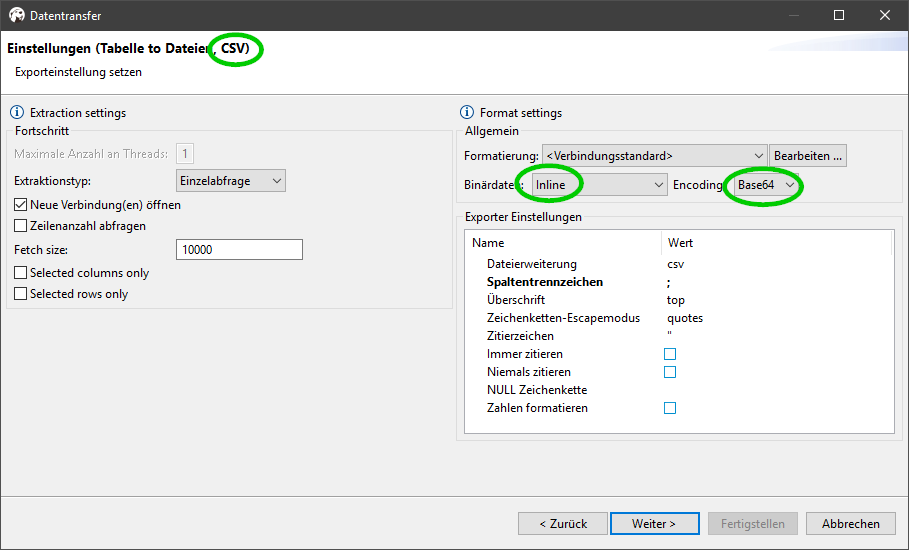Select the Überschrift row
This screenshot has width=909, height=550.
coord(678,300)
